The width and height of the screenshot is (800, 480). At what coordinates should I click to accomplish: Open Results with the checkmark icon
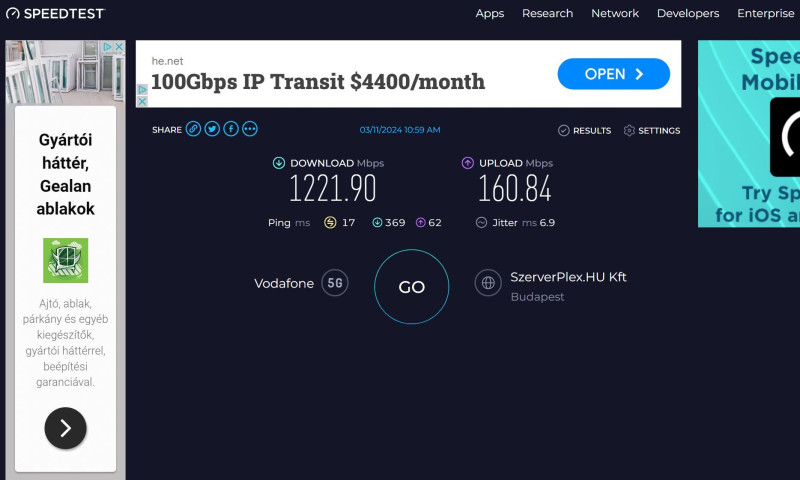[584, 131]
